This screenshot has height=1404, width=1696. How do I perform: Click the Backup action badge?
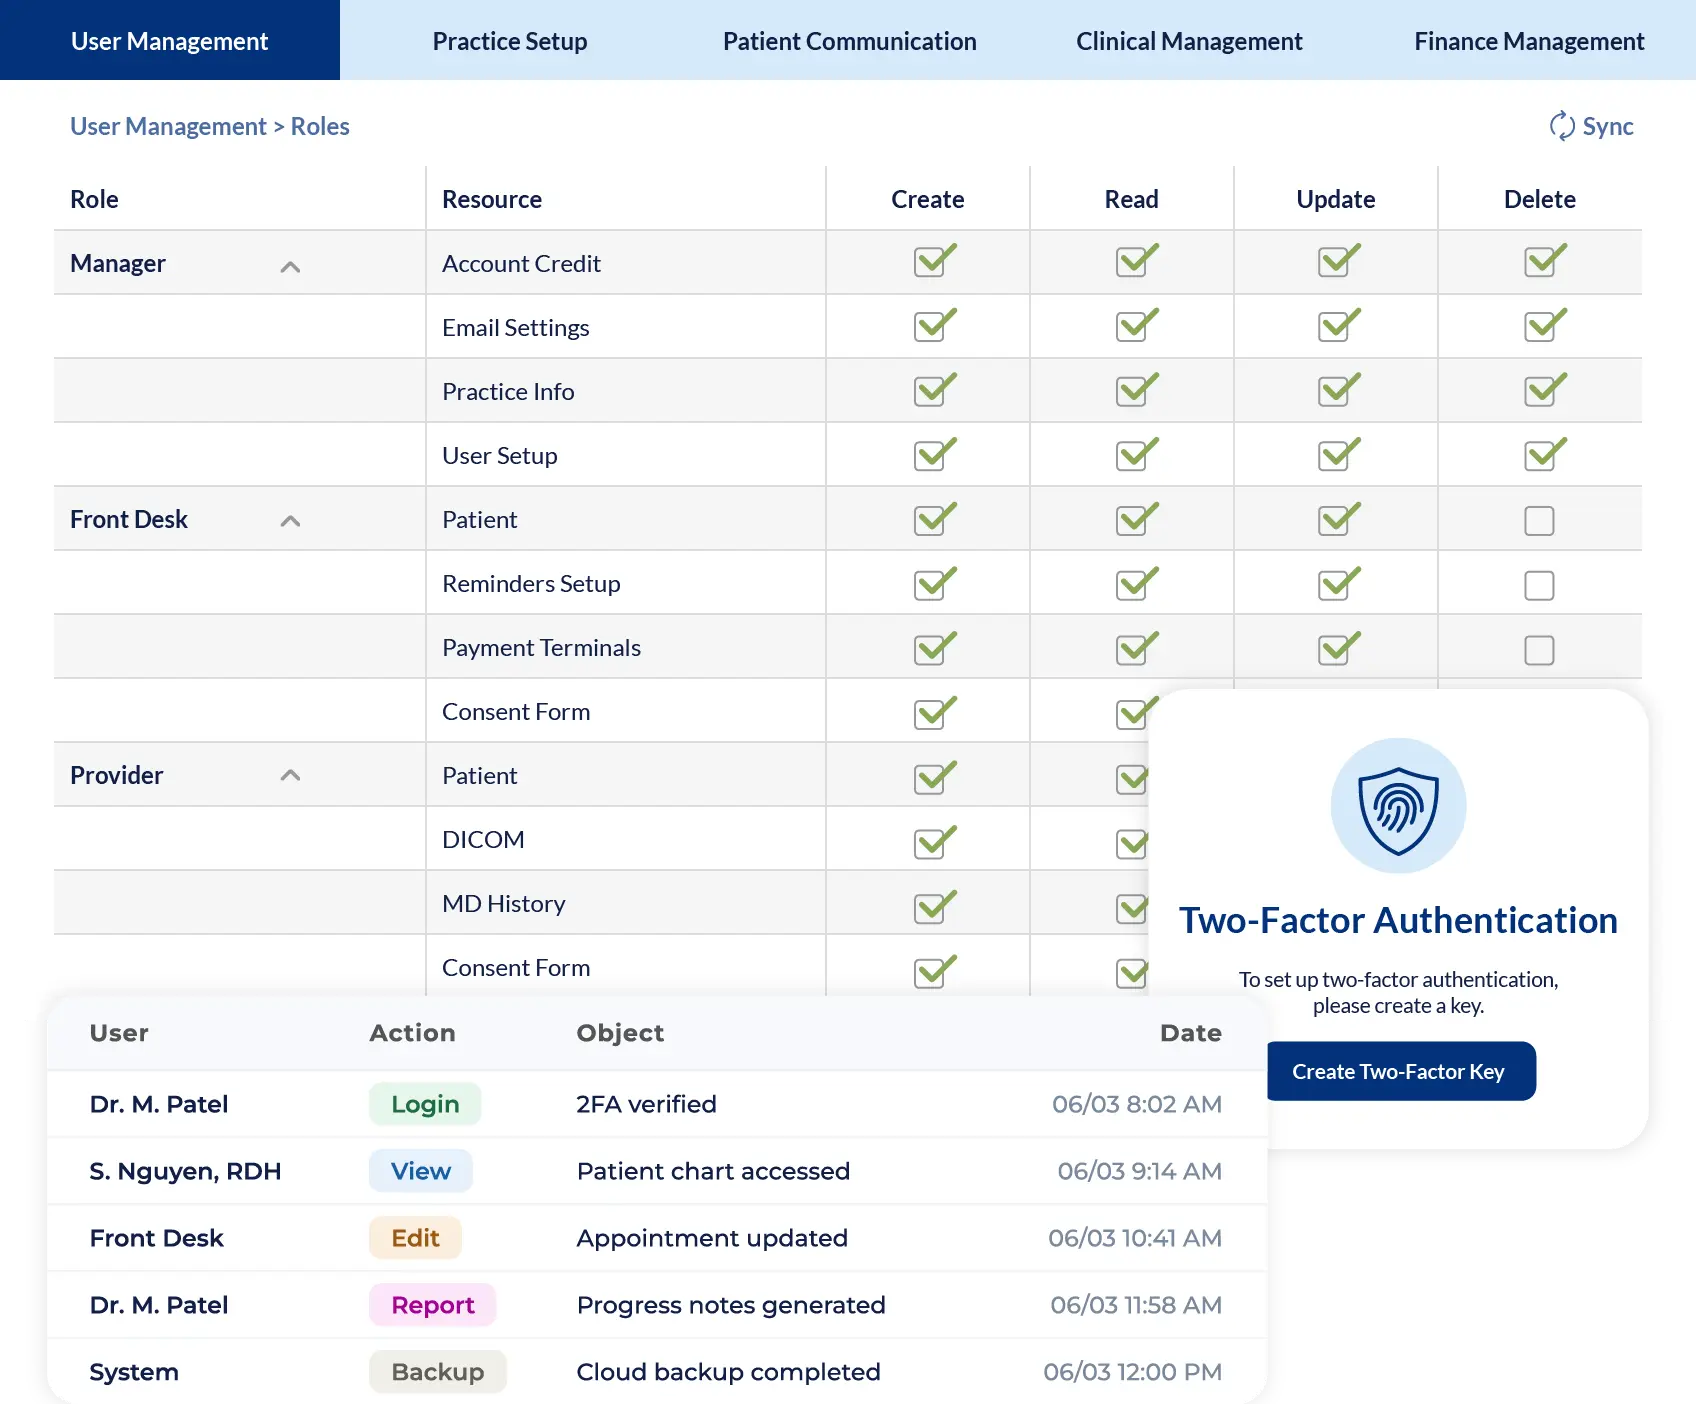click(438, 1372)
